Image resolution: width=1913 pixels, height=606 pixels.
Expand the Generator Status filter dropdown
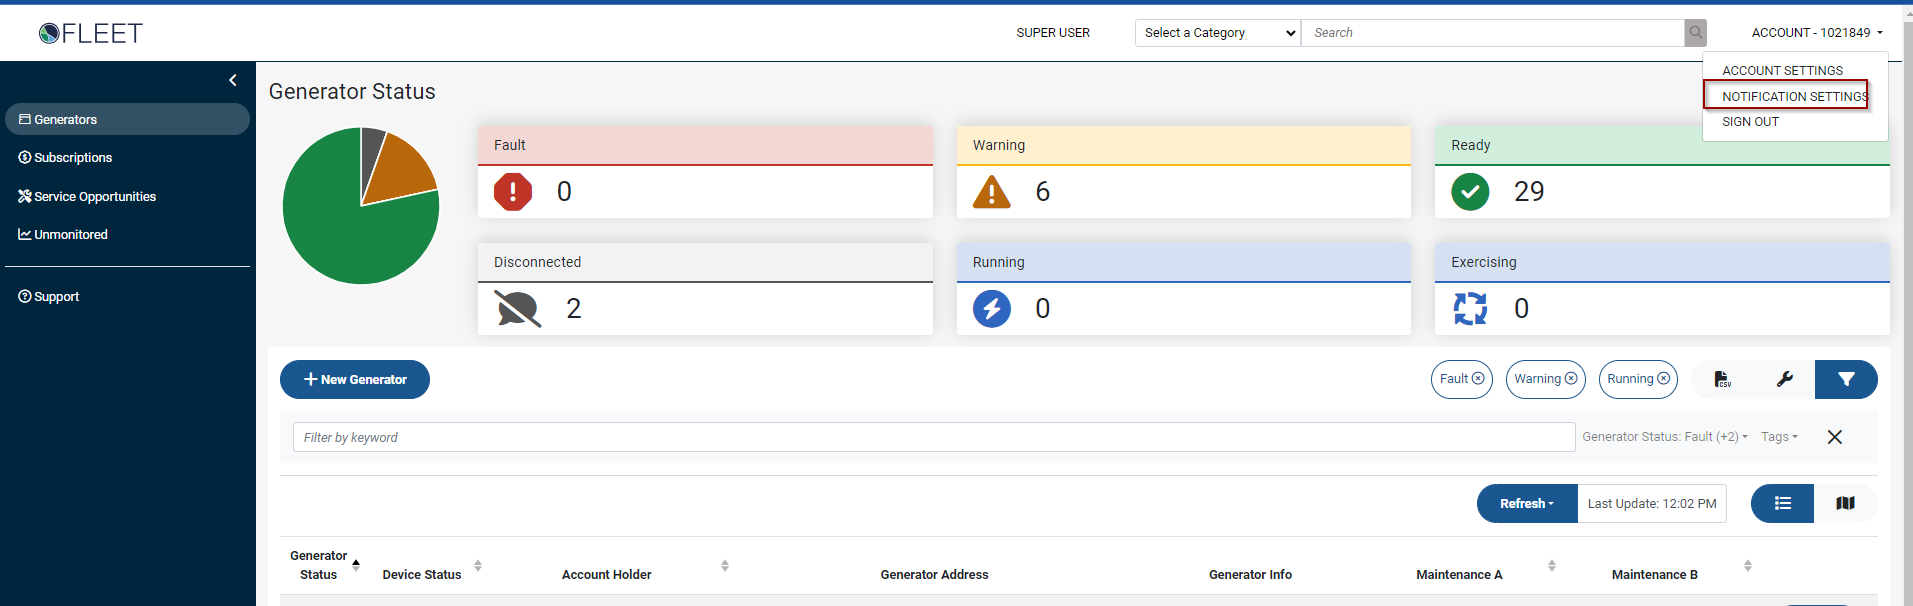(x=1665, y=437)
